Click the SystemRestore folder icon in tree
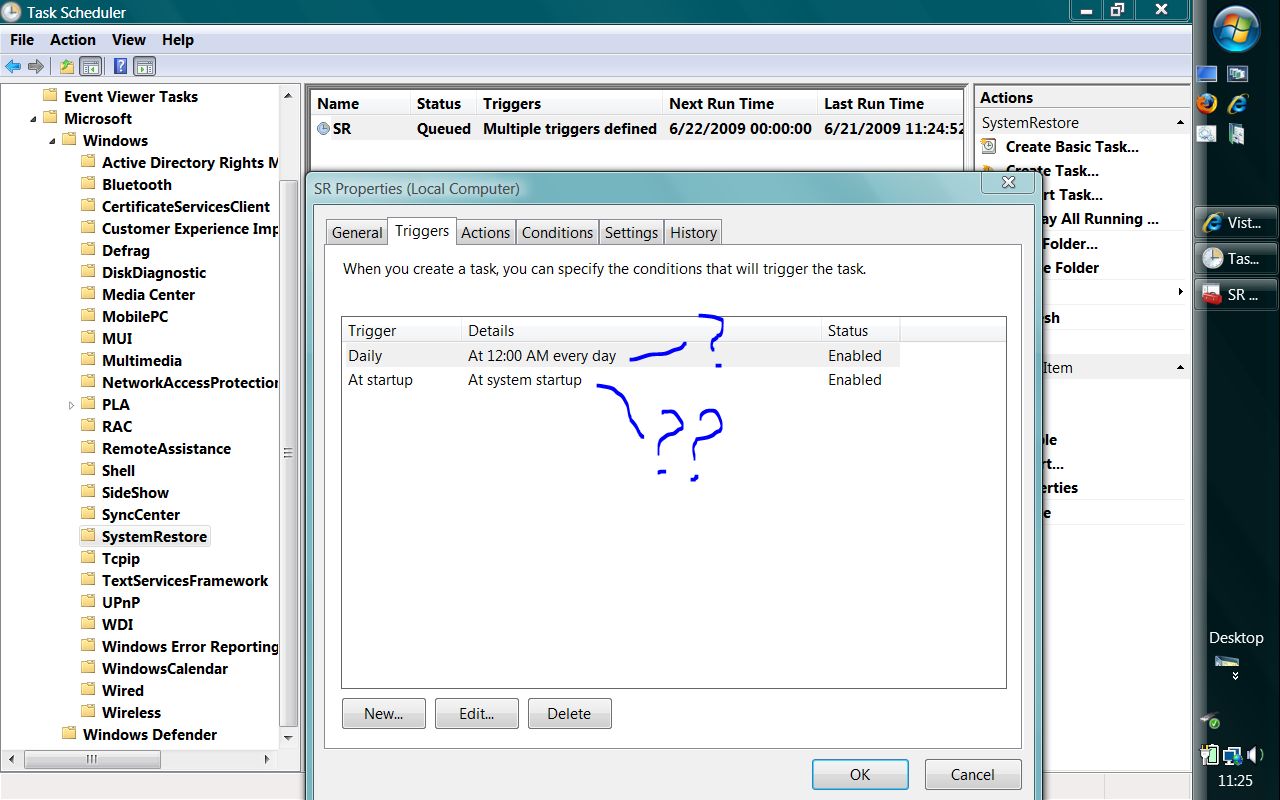 (x=88, y=536)
